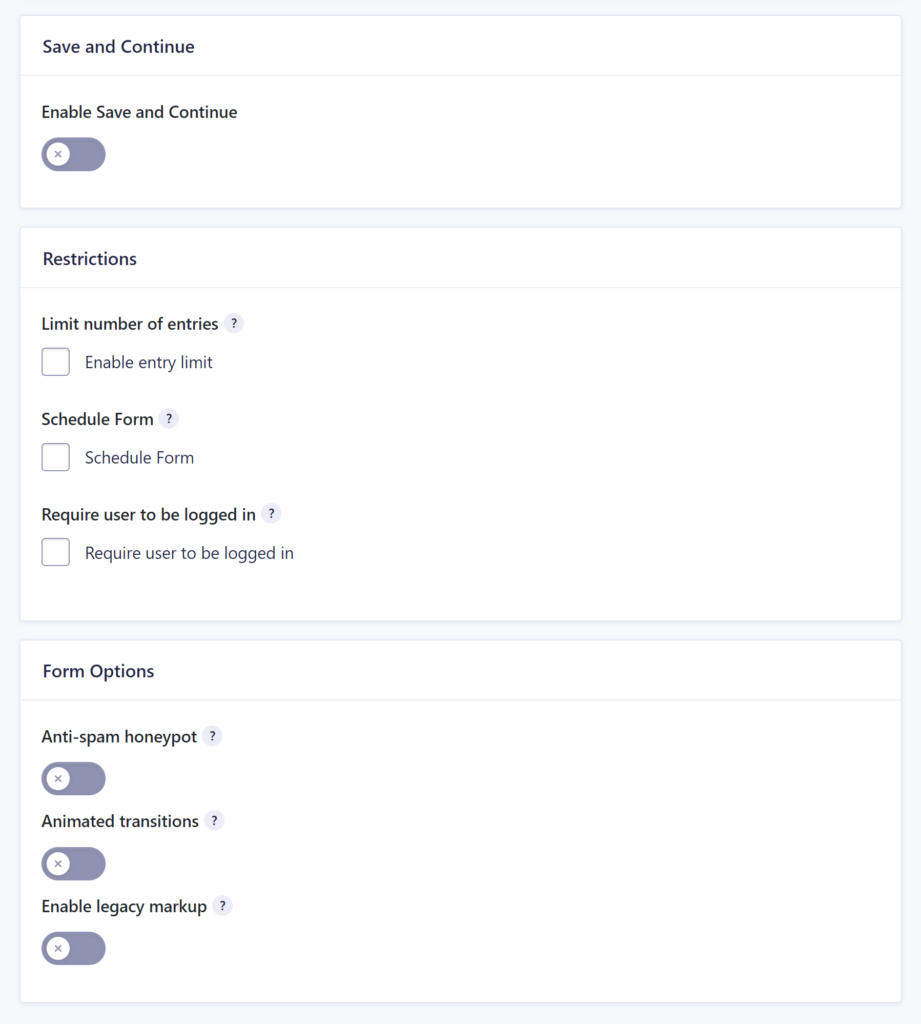
Task: Click the help icon beside Limit number of entries
Action: [234, 323]
